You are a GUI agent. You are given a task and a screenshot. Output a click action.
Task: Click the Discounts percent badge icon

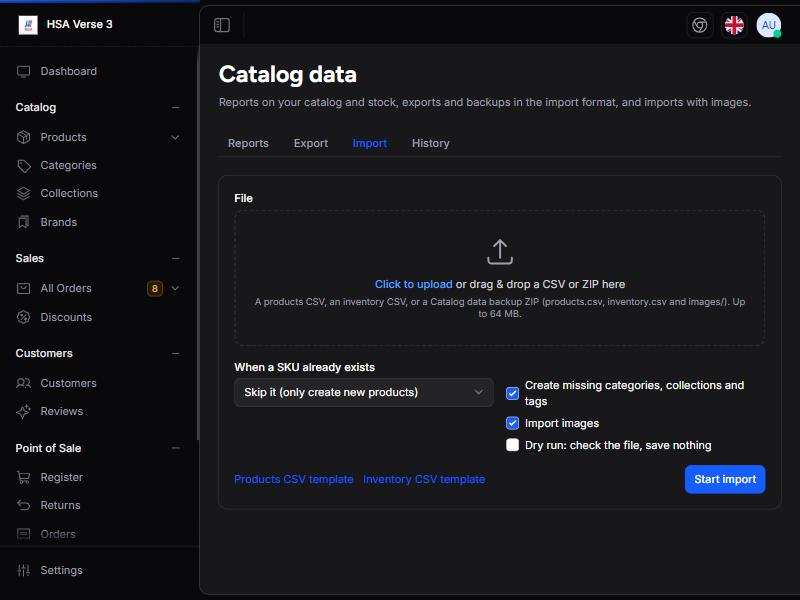pyautogui.click(x=23, y=317)
